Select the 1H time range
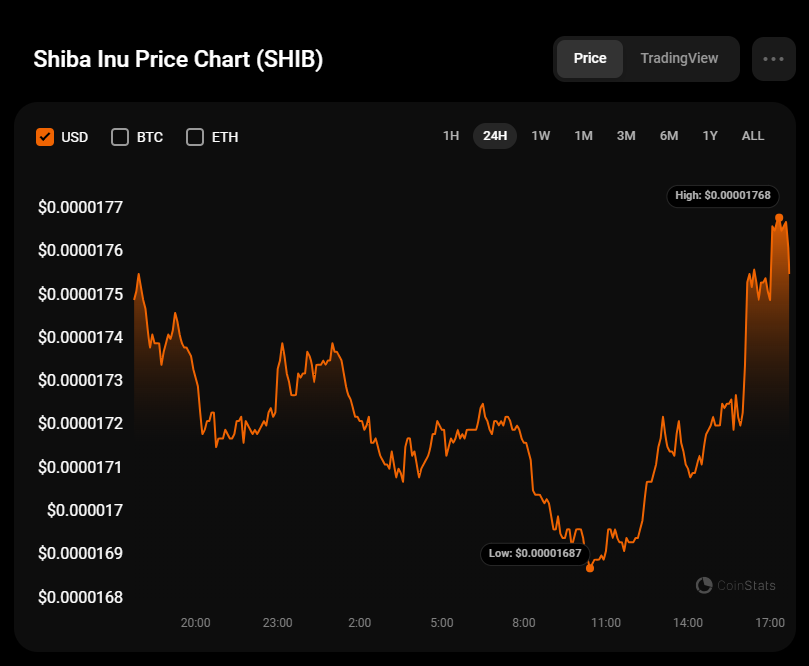The image size is (809, 666). pos(451,136)
